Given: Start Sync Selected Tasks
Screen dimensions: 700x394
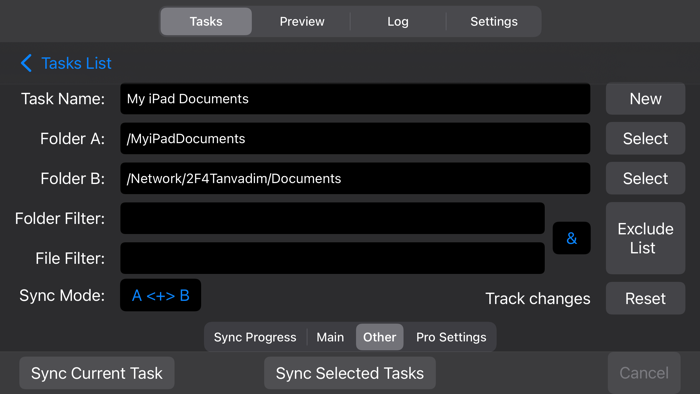Looking at the screenshot, I should (350, 373).
